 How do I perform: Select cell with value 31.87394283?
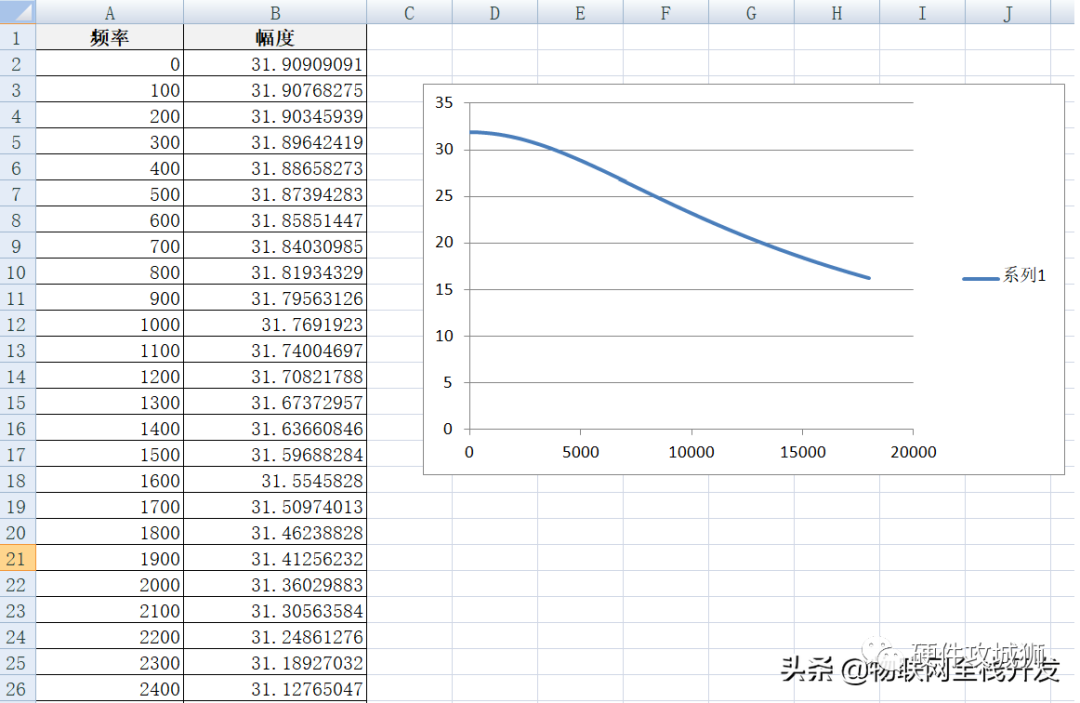click(275, 194)
